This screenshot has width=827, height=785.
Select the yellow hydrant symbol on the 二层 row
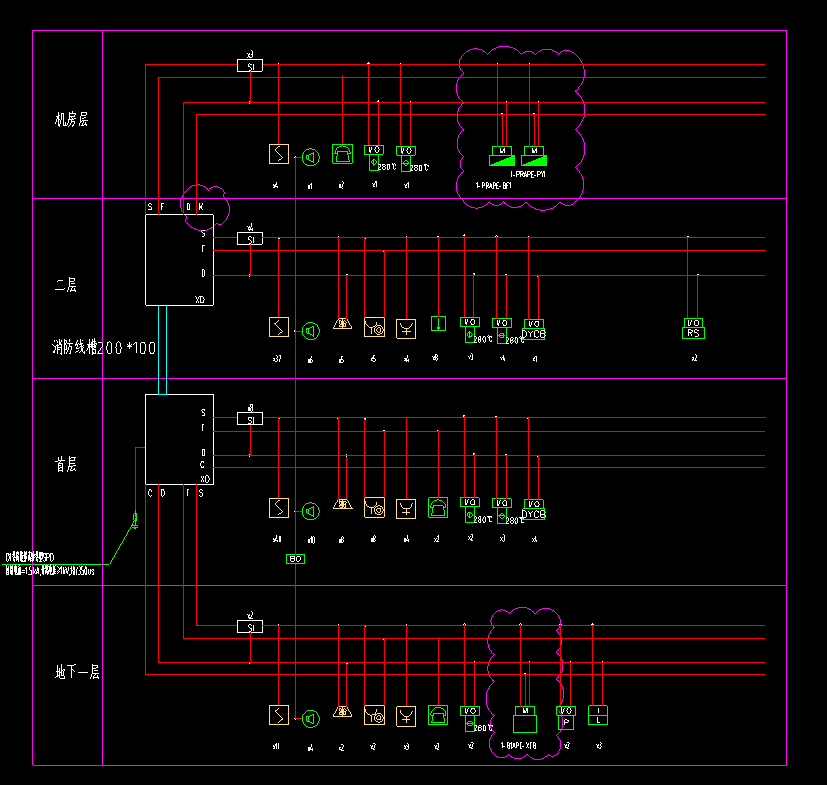click(x=374, y=328)
